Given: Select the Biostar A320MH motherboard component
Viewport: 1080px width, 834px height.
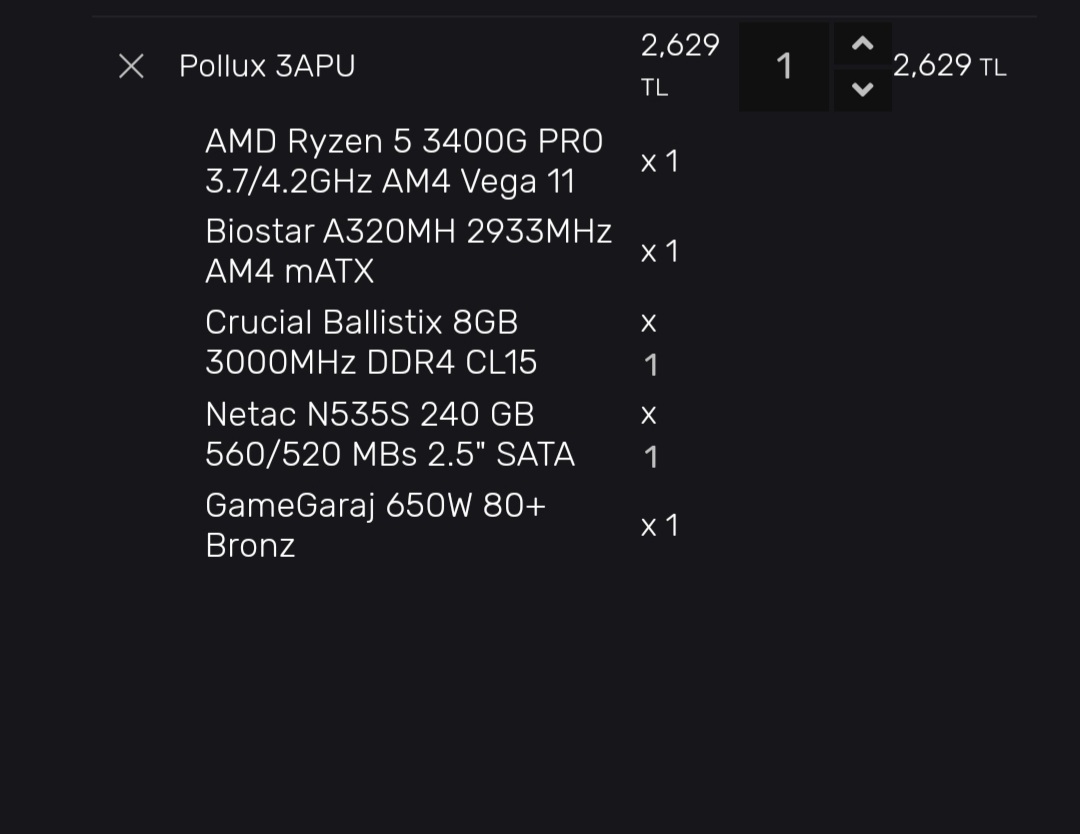Looking at the screenshot, I should (408, 232).
